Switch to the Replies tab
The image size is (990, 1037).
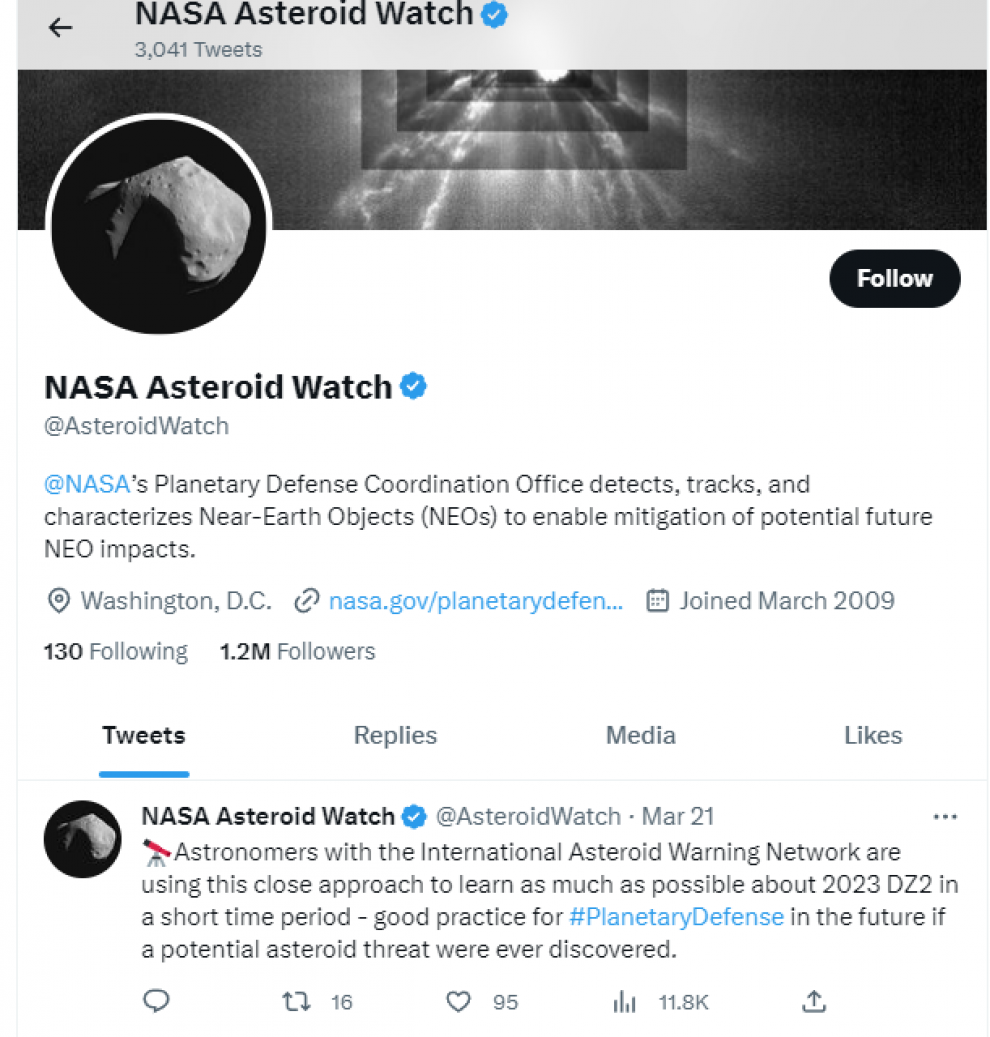point(395,735)
